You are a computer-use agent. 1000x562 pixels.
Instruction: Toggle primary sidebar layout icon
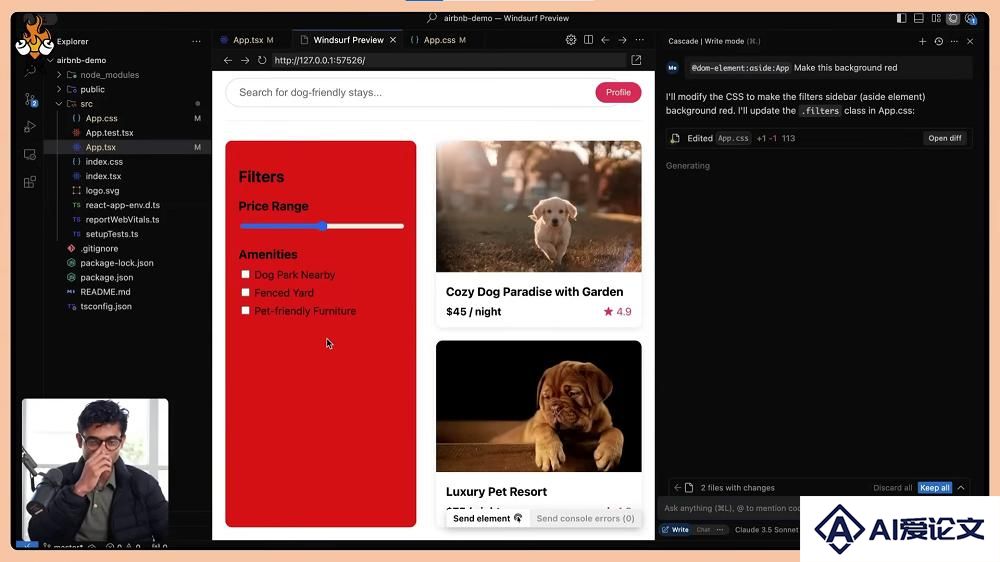(901, 18)
